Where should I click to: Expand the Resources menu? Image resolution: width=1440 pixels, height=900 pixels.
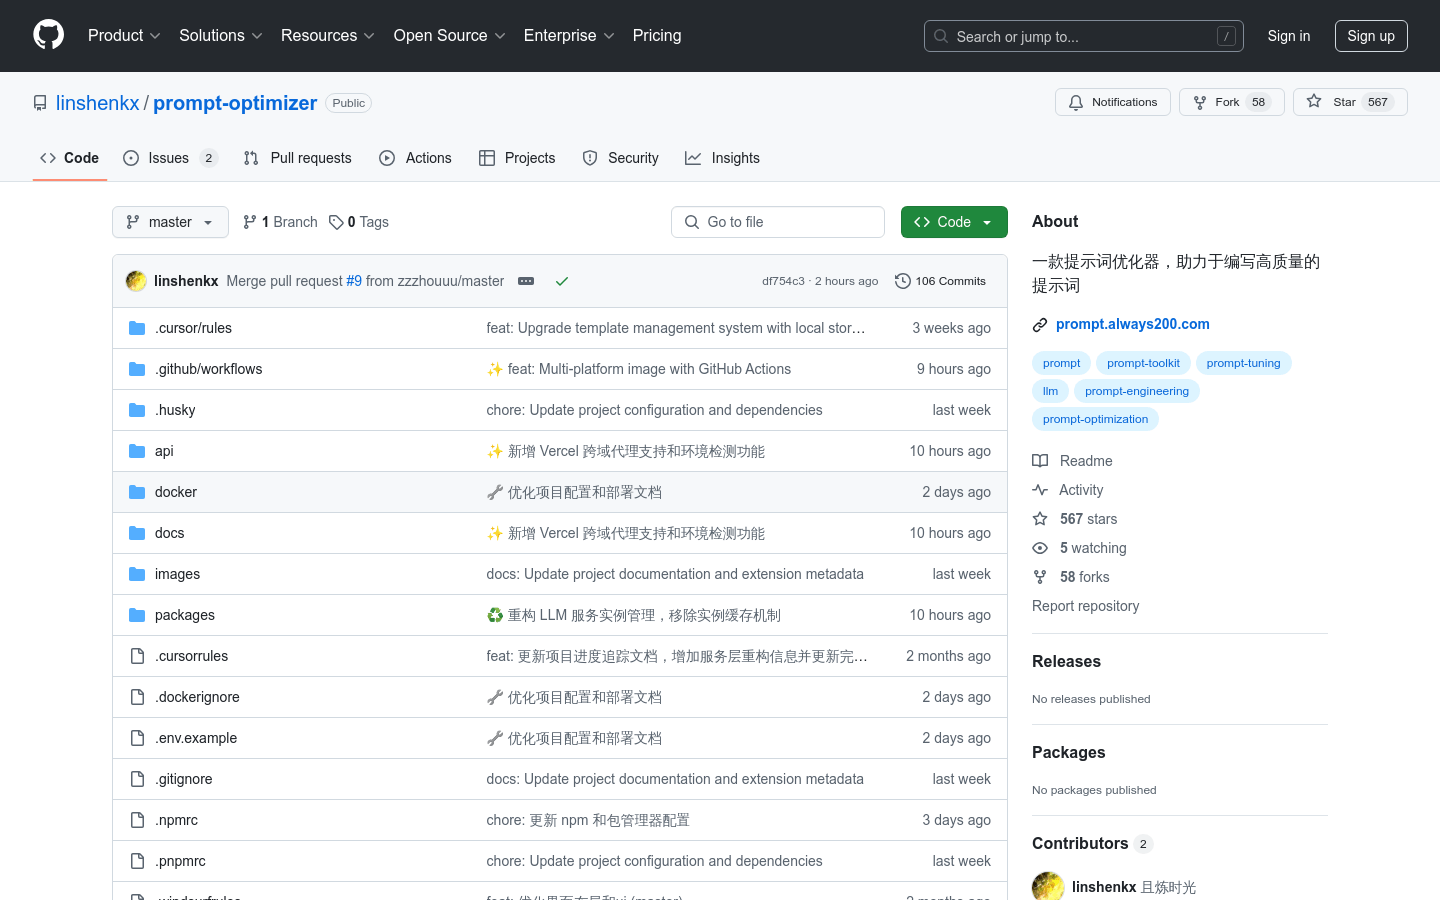tap(328, 36)
